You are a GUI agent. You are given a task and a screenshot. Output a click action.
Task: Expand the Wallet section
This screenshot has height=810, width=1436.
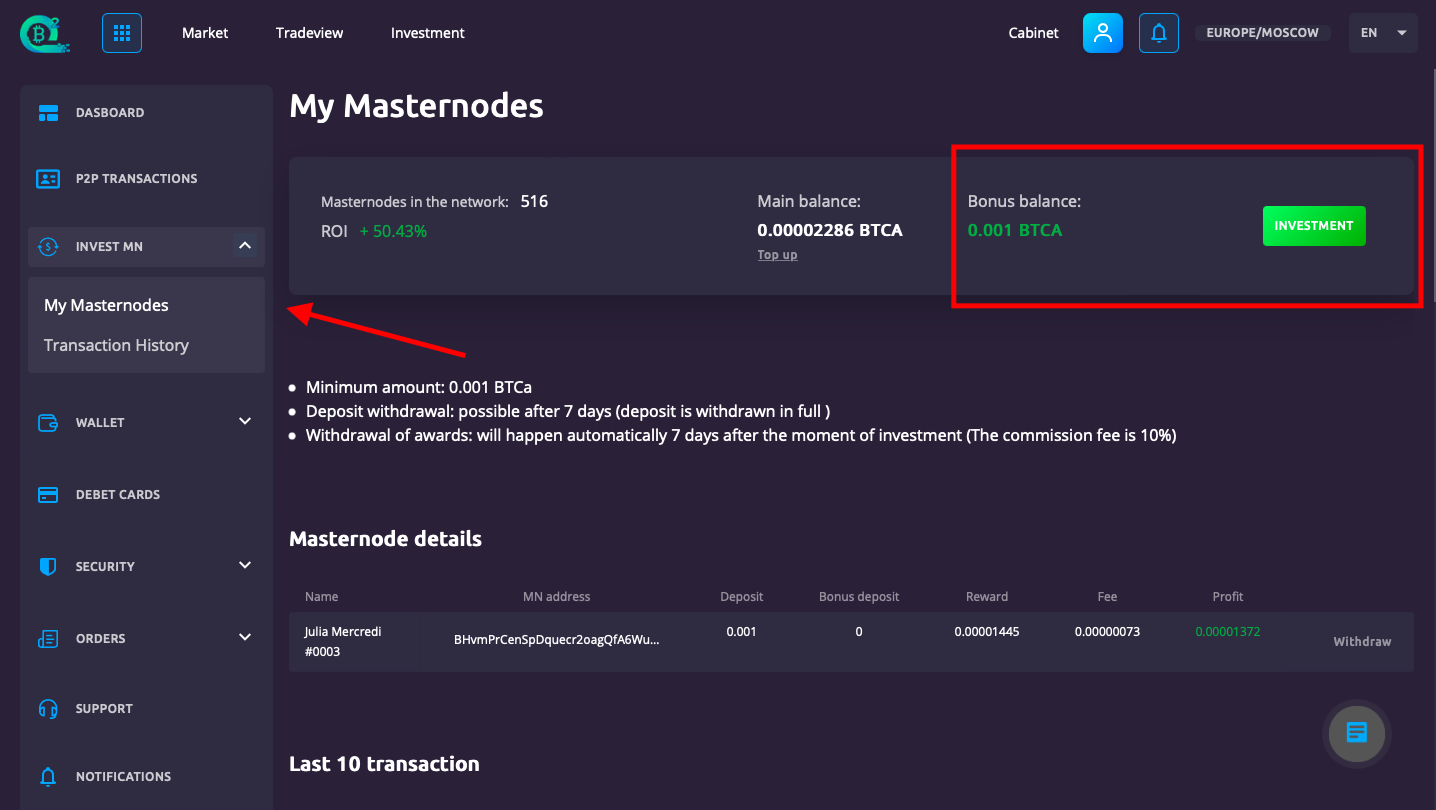pyautogui.click(x=245, y=422)
